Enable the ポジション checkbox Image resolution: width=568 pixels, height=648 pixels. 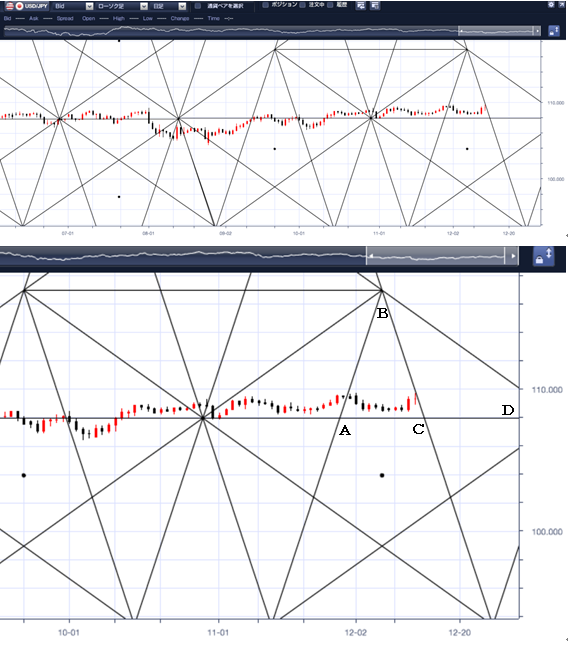[x=265, y=5]
